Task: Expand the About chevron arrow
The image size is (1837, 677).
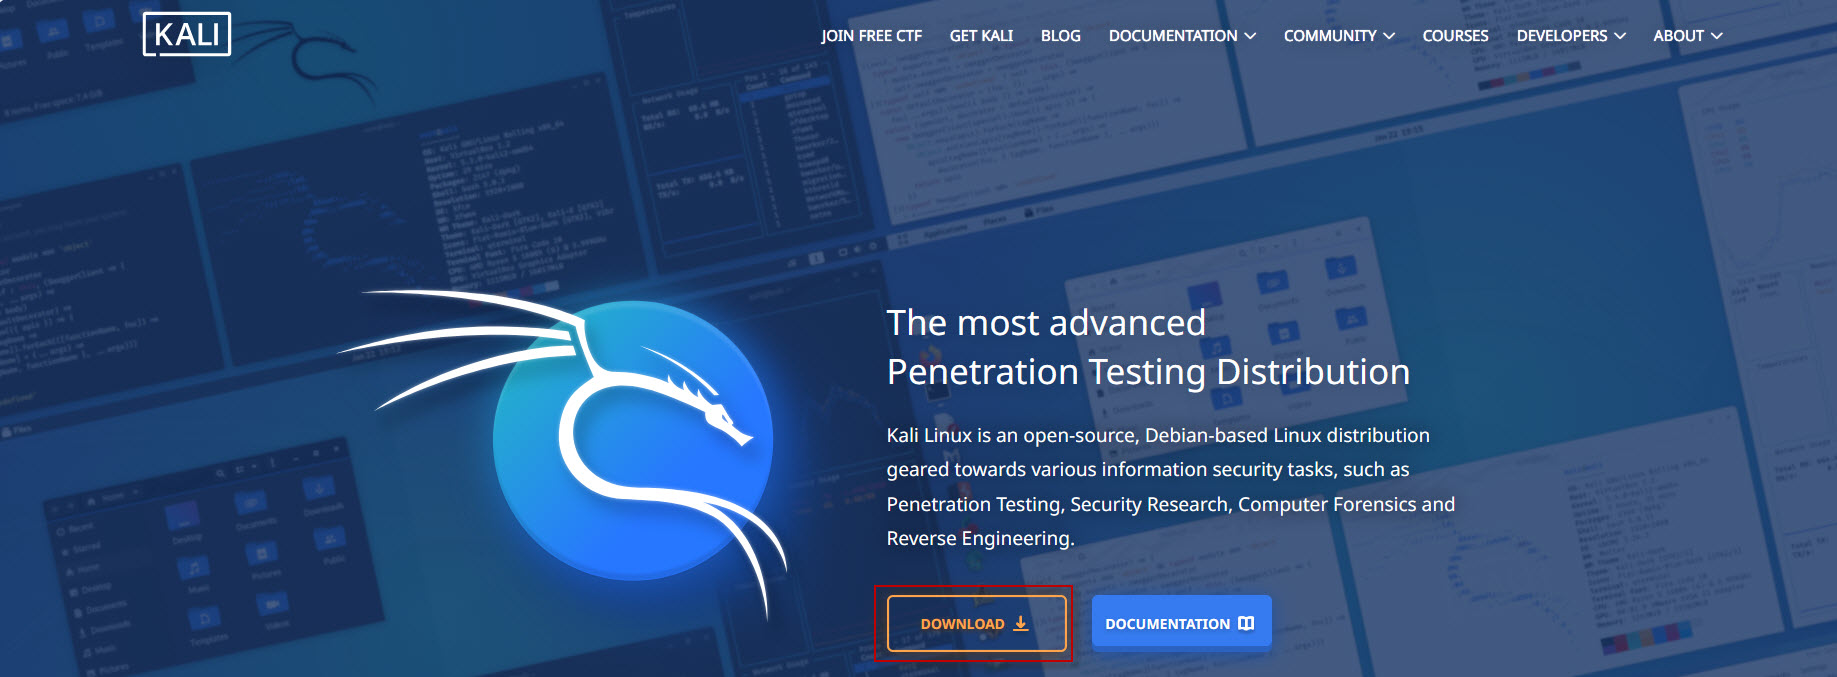Action: 1717,36
